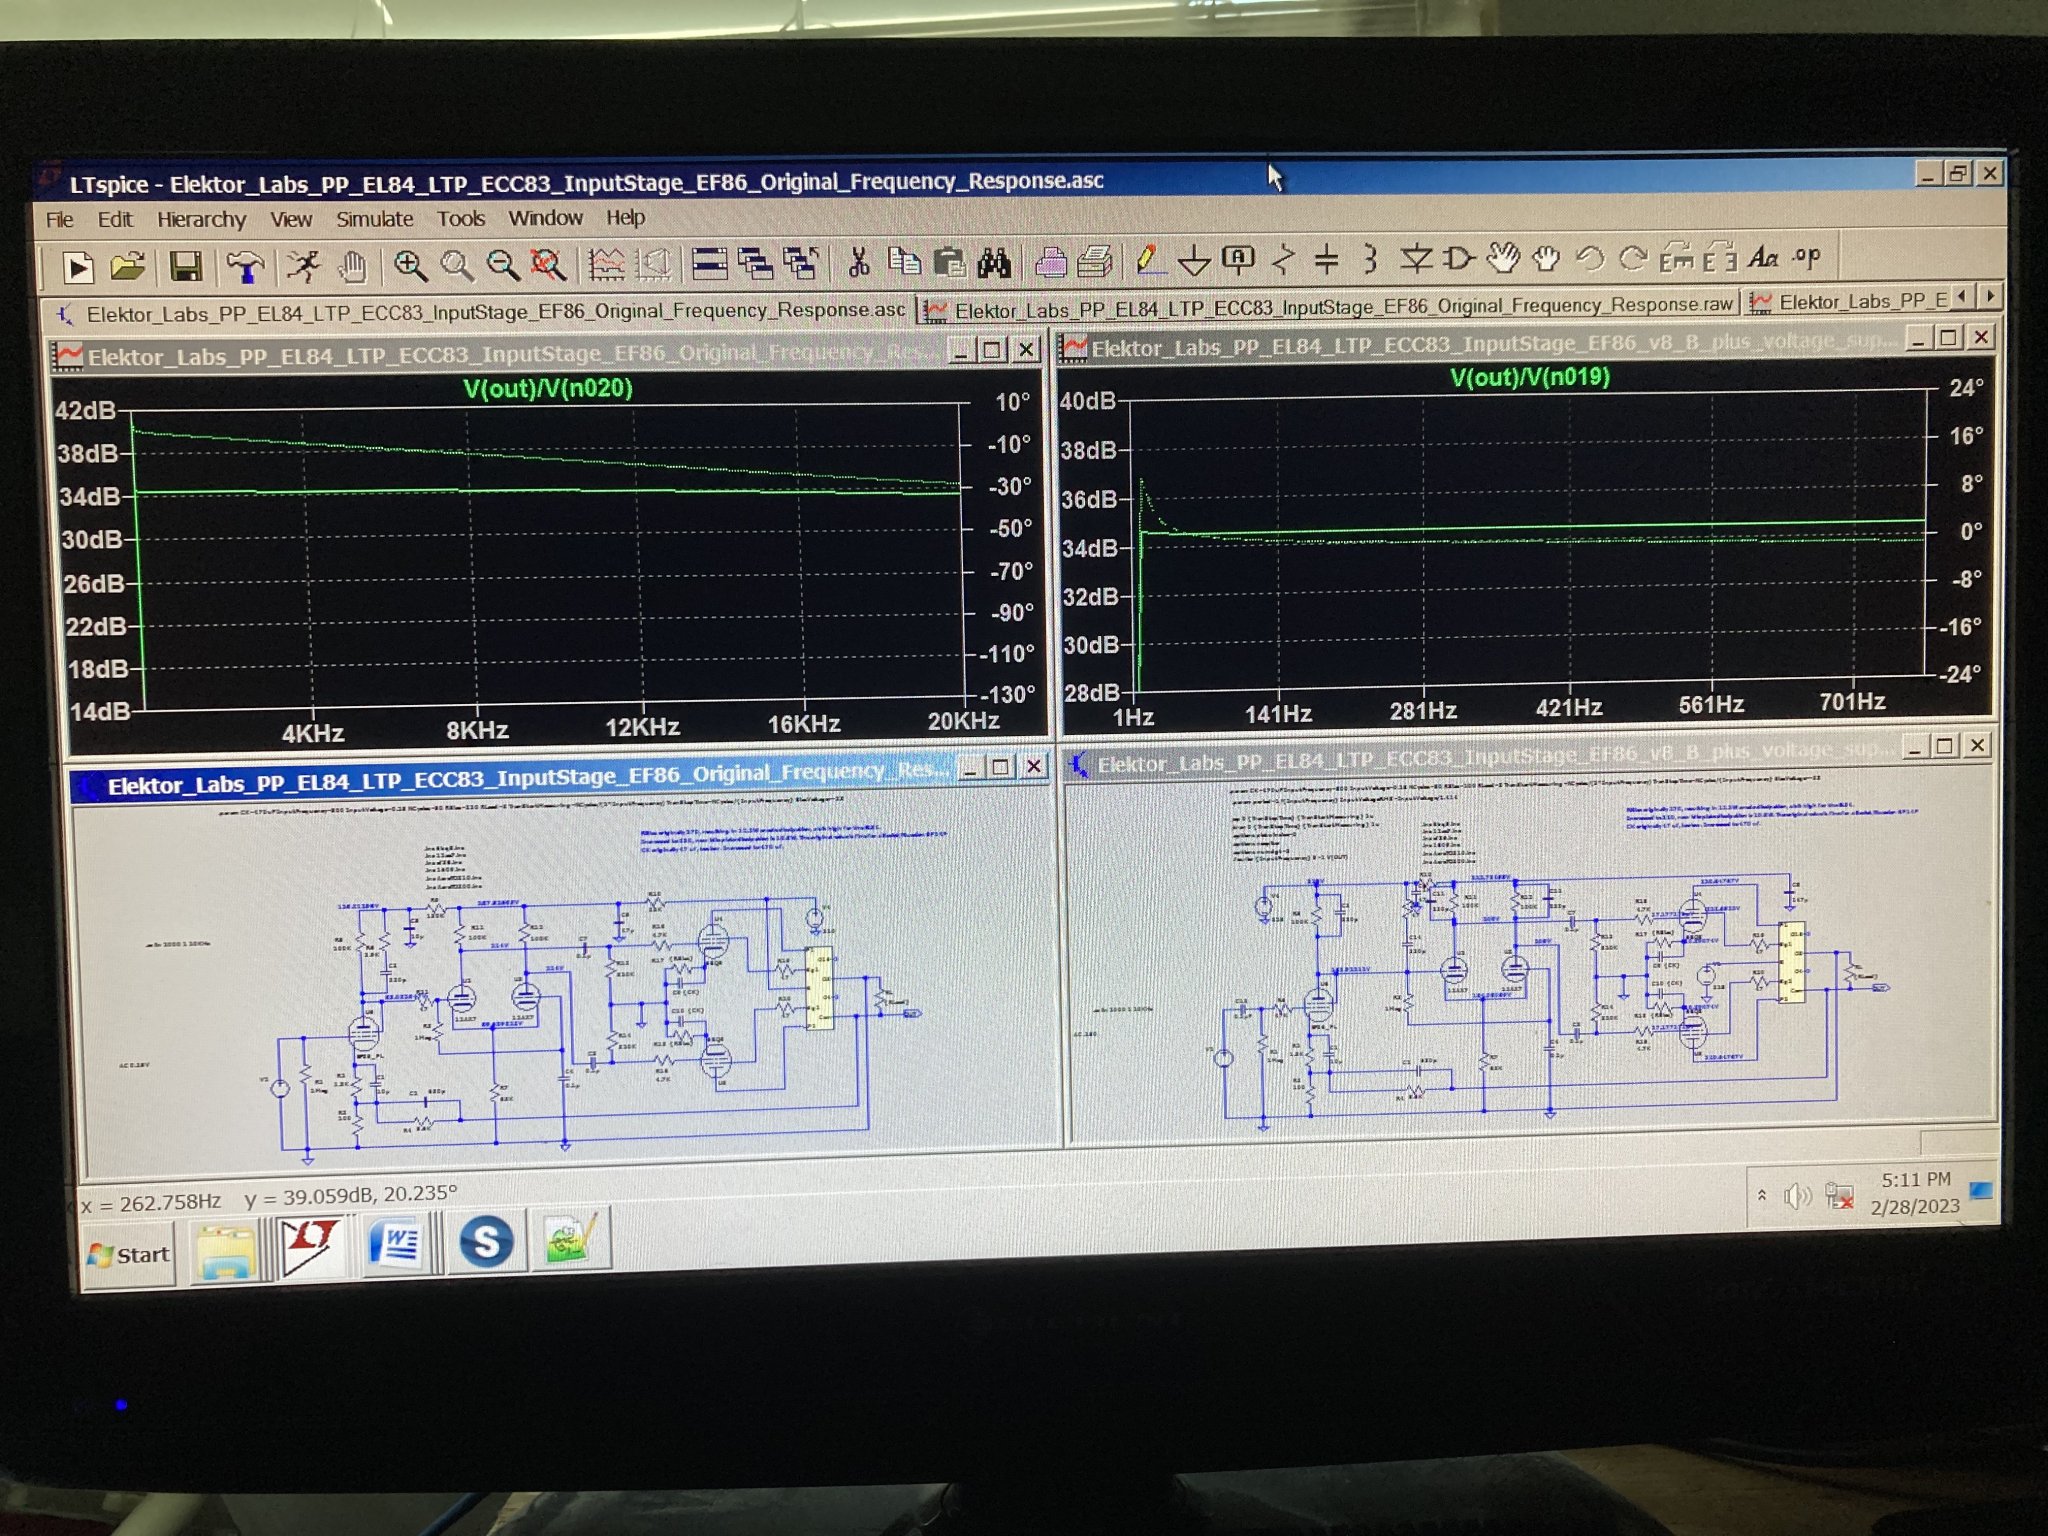This screenshot has width=2048, height=1536.
Task: Select the SPICE directive '.op' tool
Action: click(1807, 256)
